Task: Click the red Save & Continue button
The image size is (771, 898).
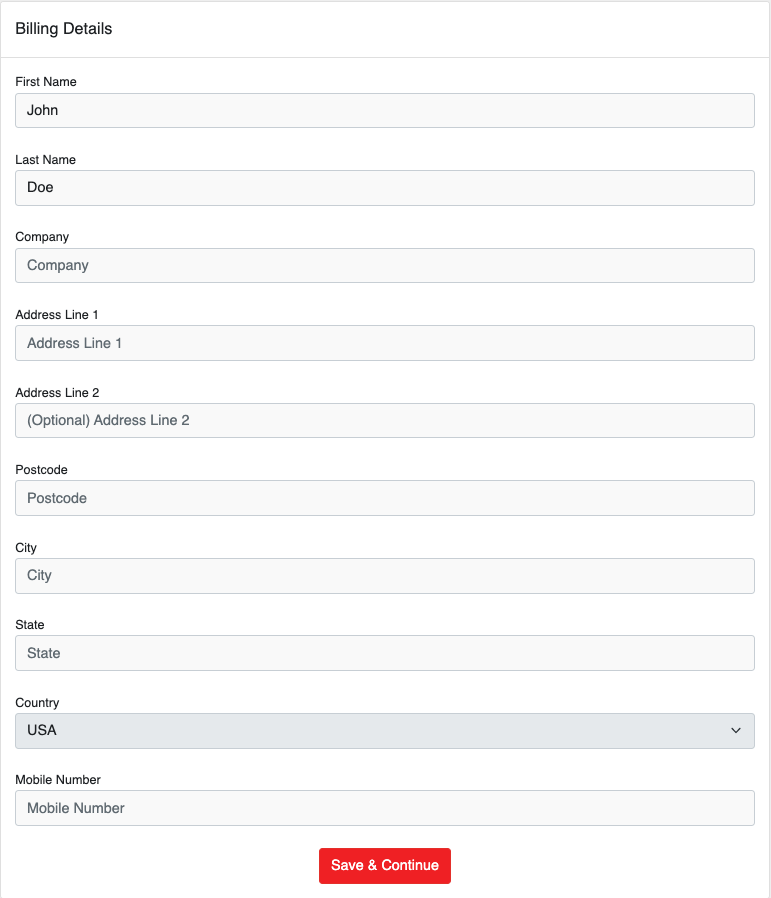Action: [x=385, y=866]
